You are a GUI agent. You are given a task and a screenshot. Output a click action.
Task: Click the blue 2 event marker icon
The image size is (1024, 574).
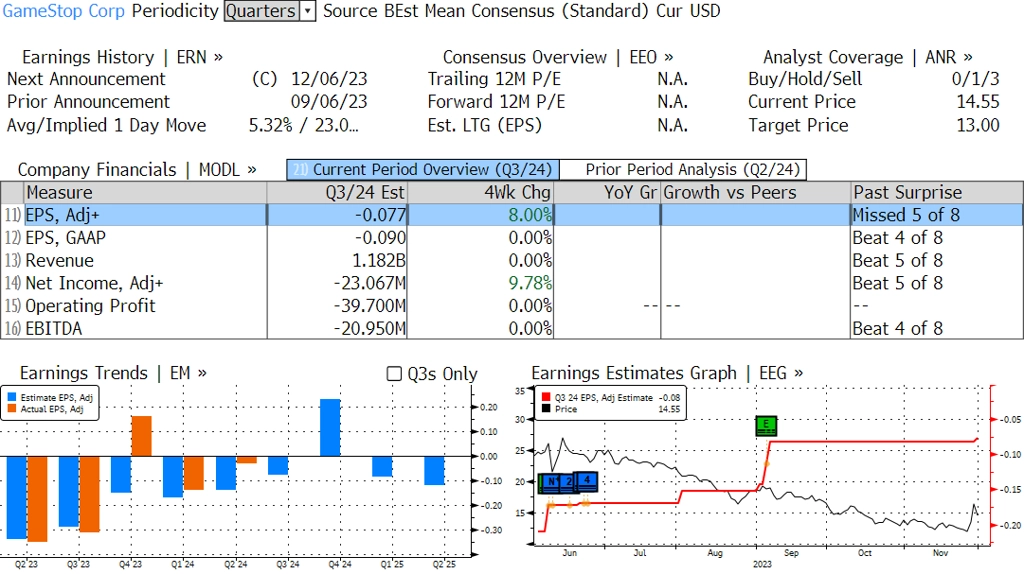click(569, 483)
